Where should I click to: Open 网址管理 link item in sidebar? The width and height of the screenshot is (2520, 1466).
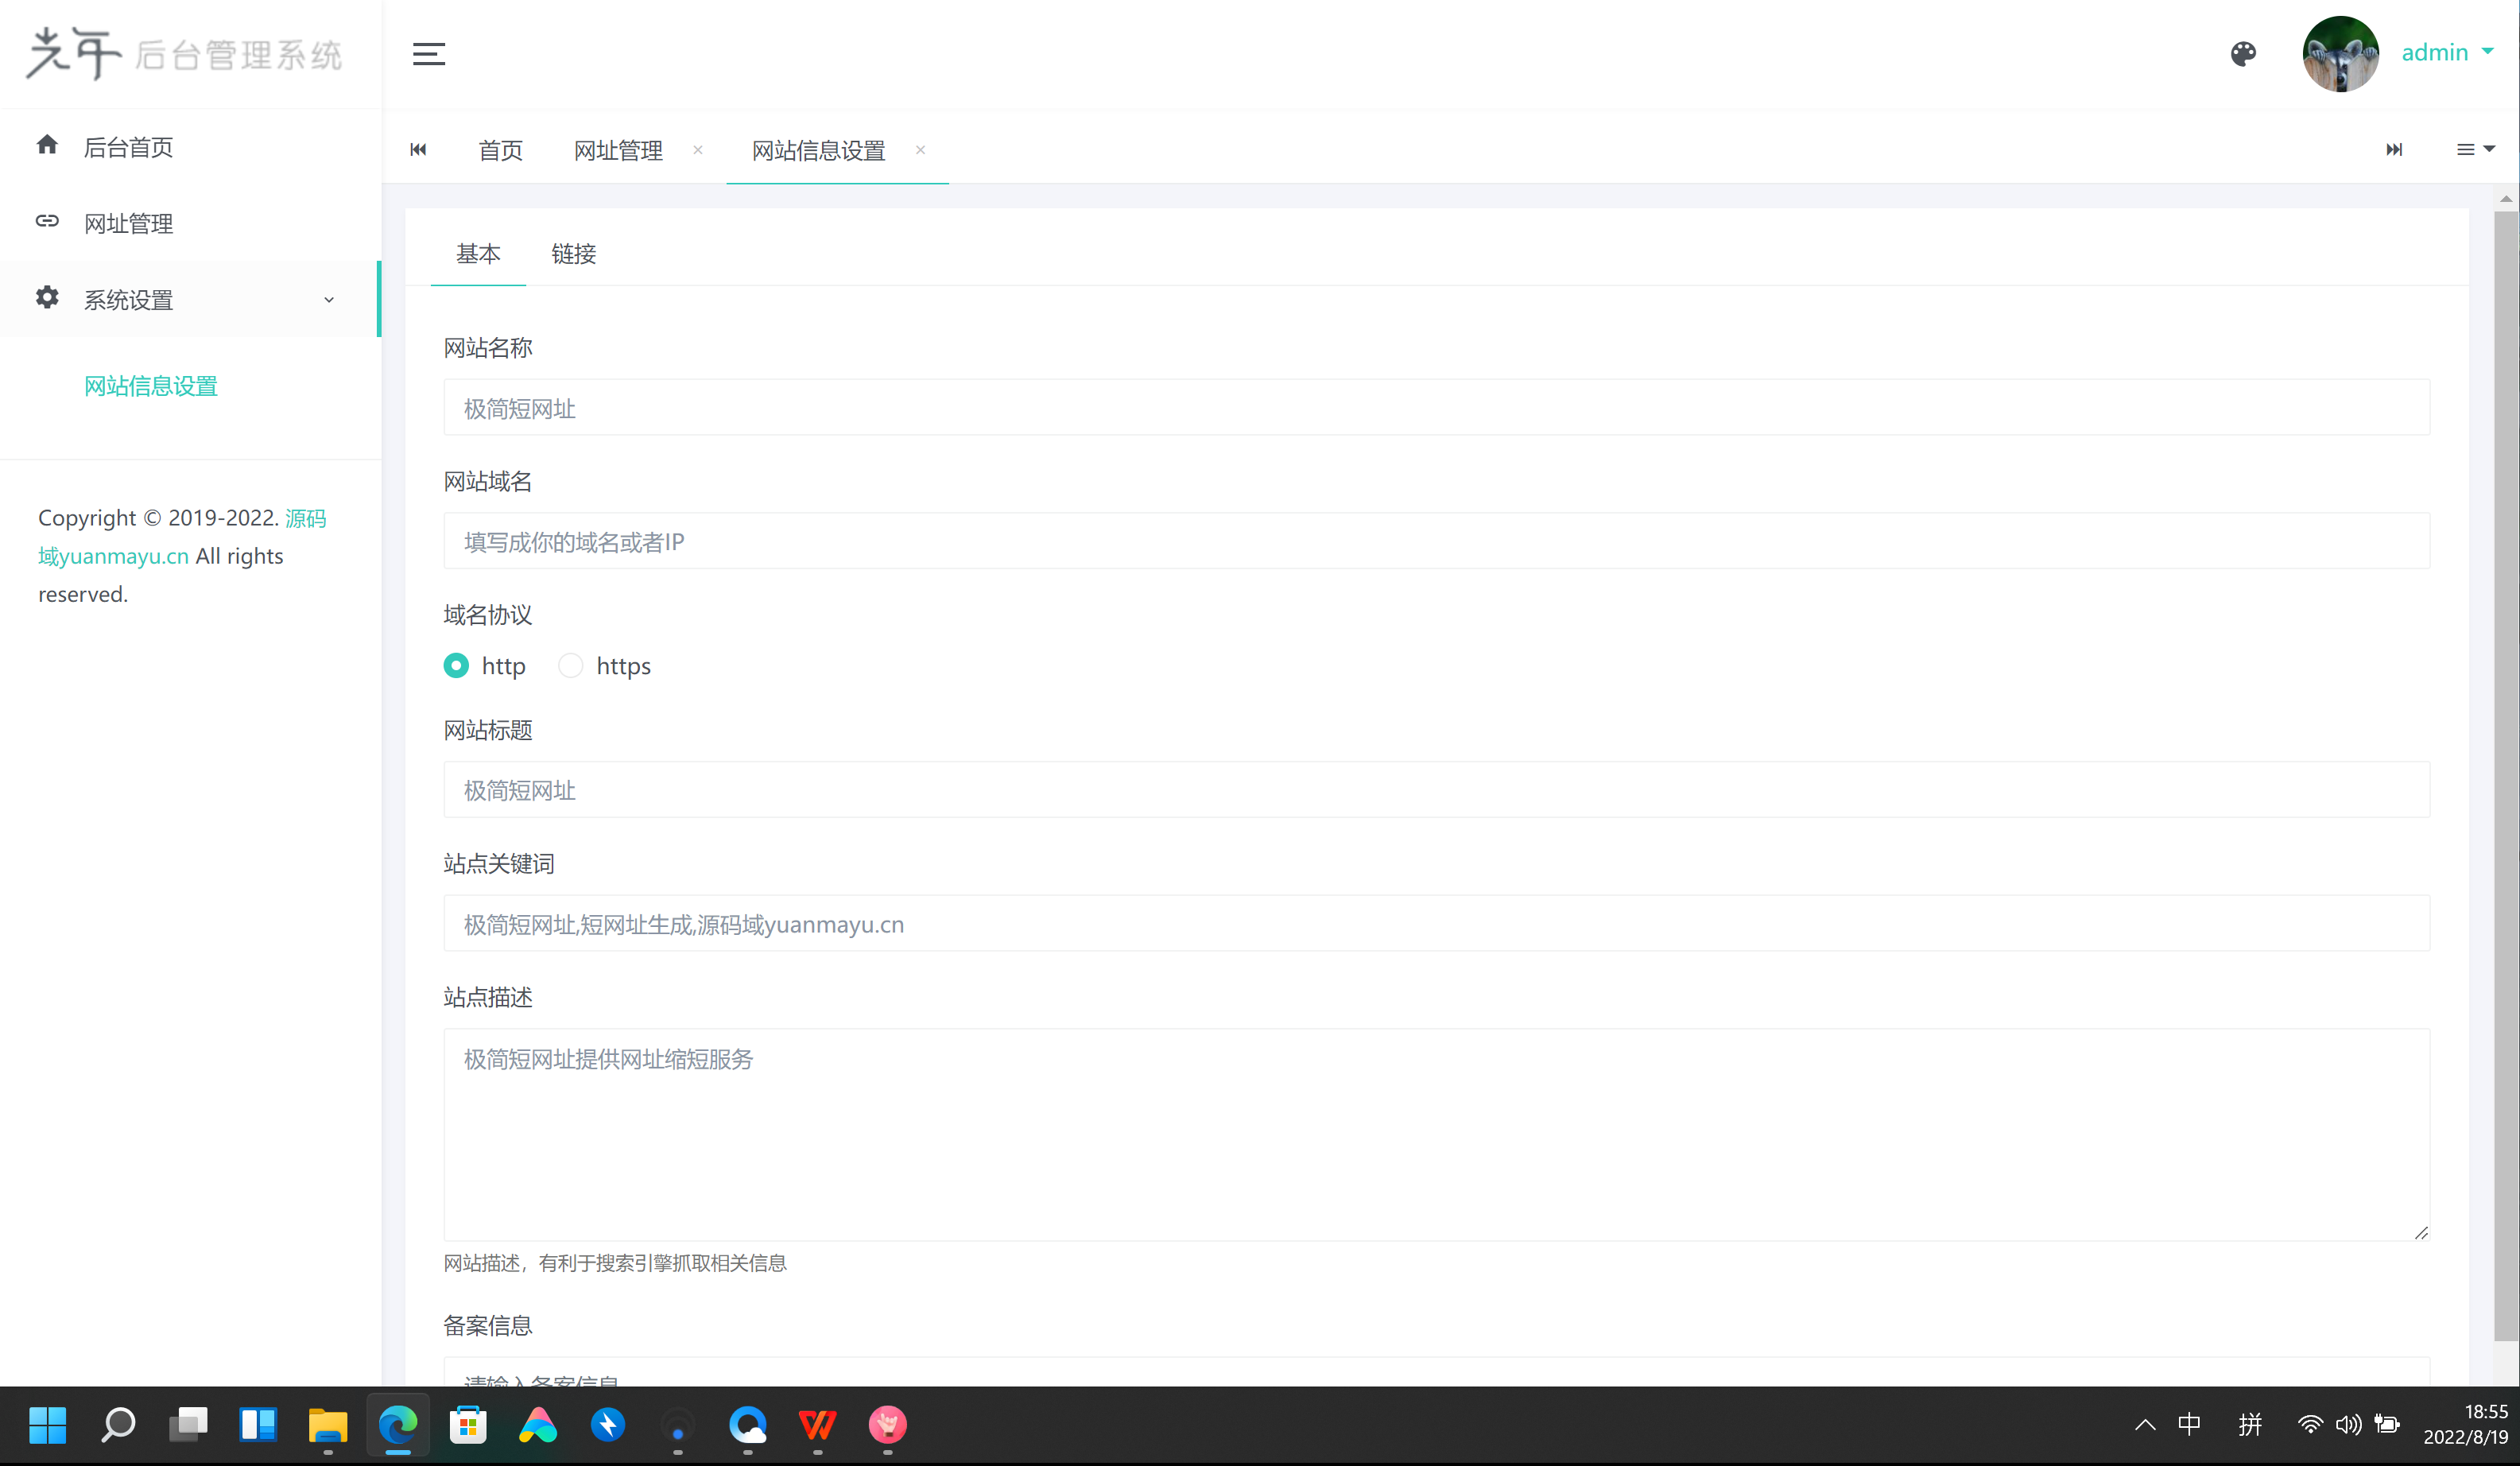[x=128, y=223]
